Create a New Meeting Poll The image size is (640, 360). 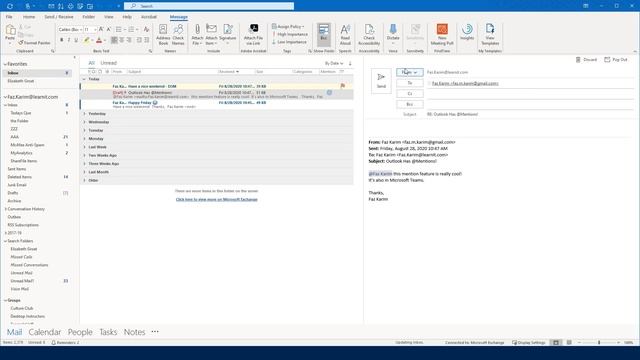click(442, 34)
